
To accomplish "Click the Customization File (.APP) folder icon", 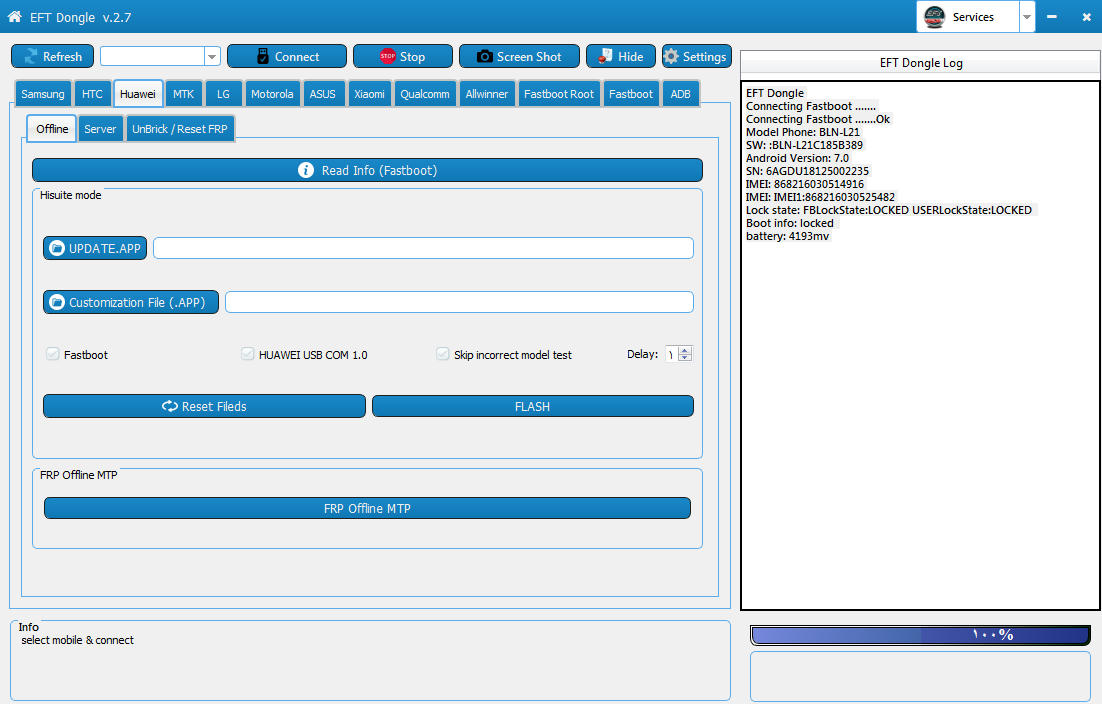I will click(x=57, y=302).
